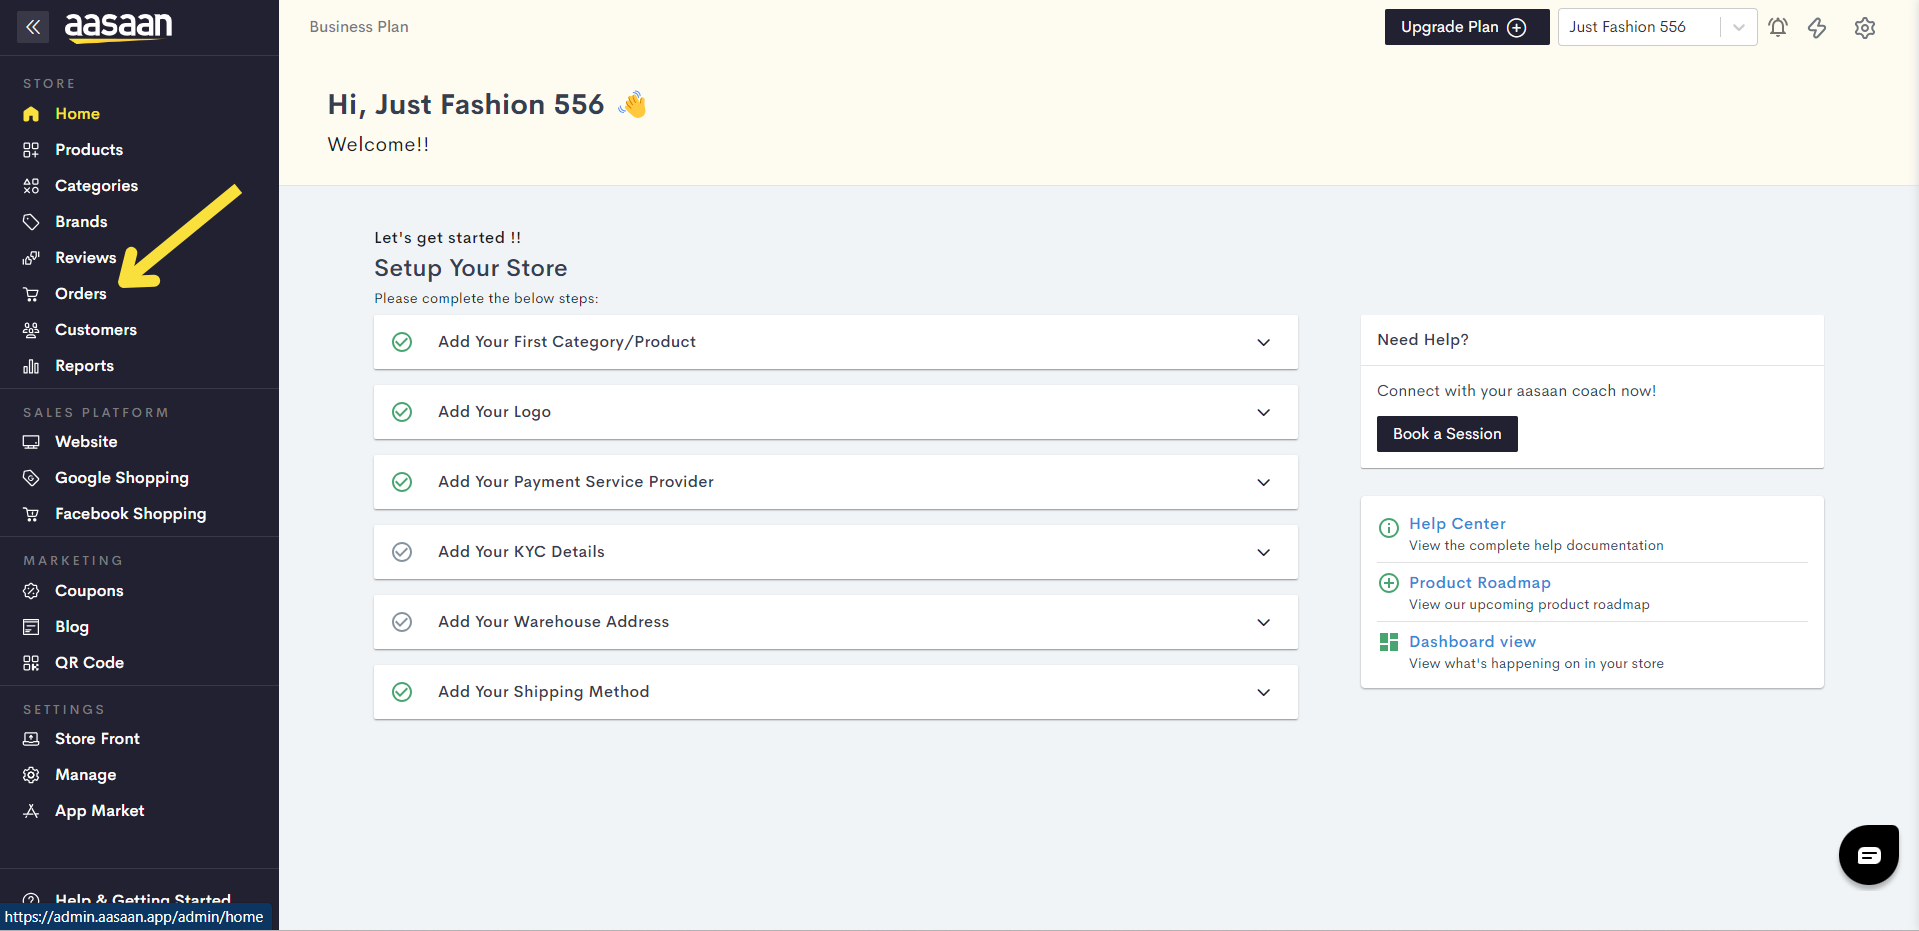Expand Add Your First Category/Product chevron
Viewport: 1919px width, 931px height.
pyautogui.click(x=1264, y=343)
